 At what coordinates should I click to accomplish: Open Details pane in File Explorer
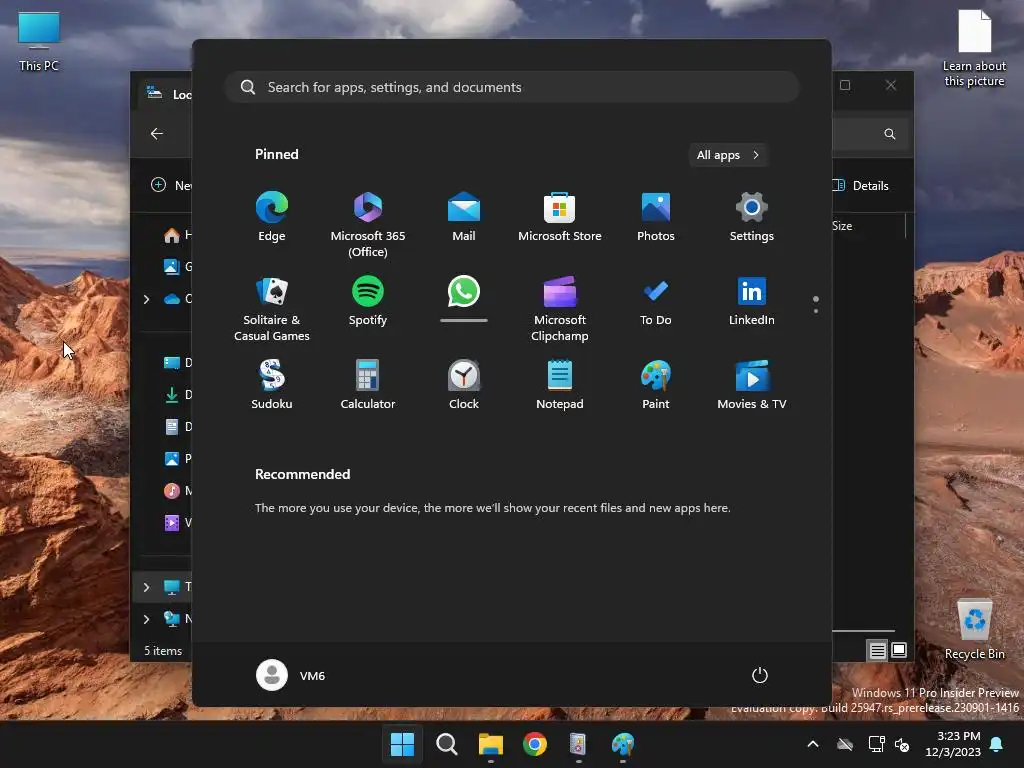pyautogui.click(x=861, y=185)
